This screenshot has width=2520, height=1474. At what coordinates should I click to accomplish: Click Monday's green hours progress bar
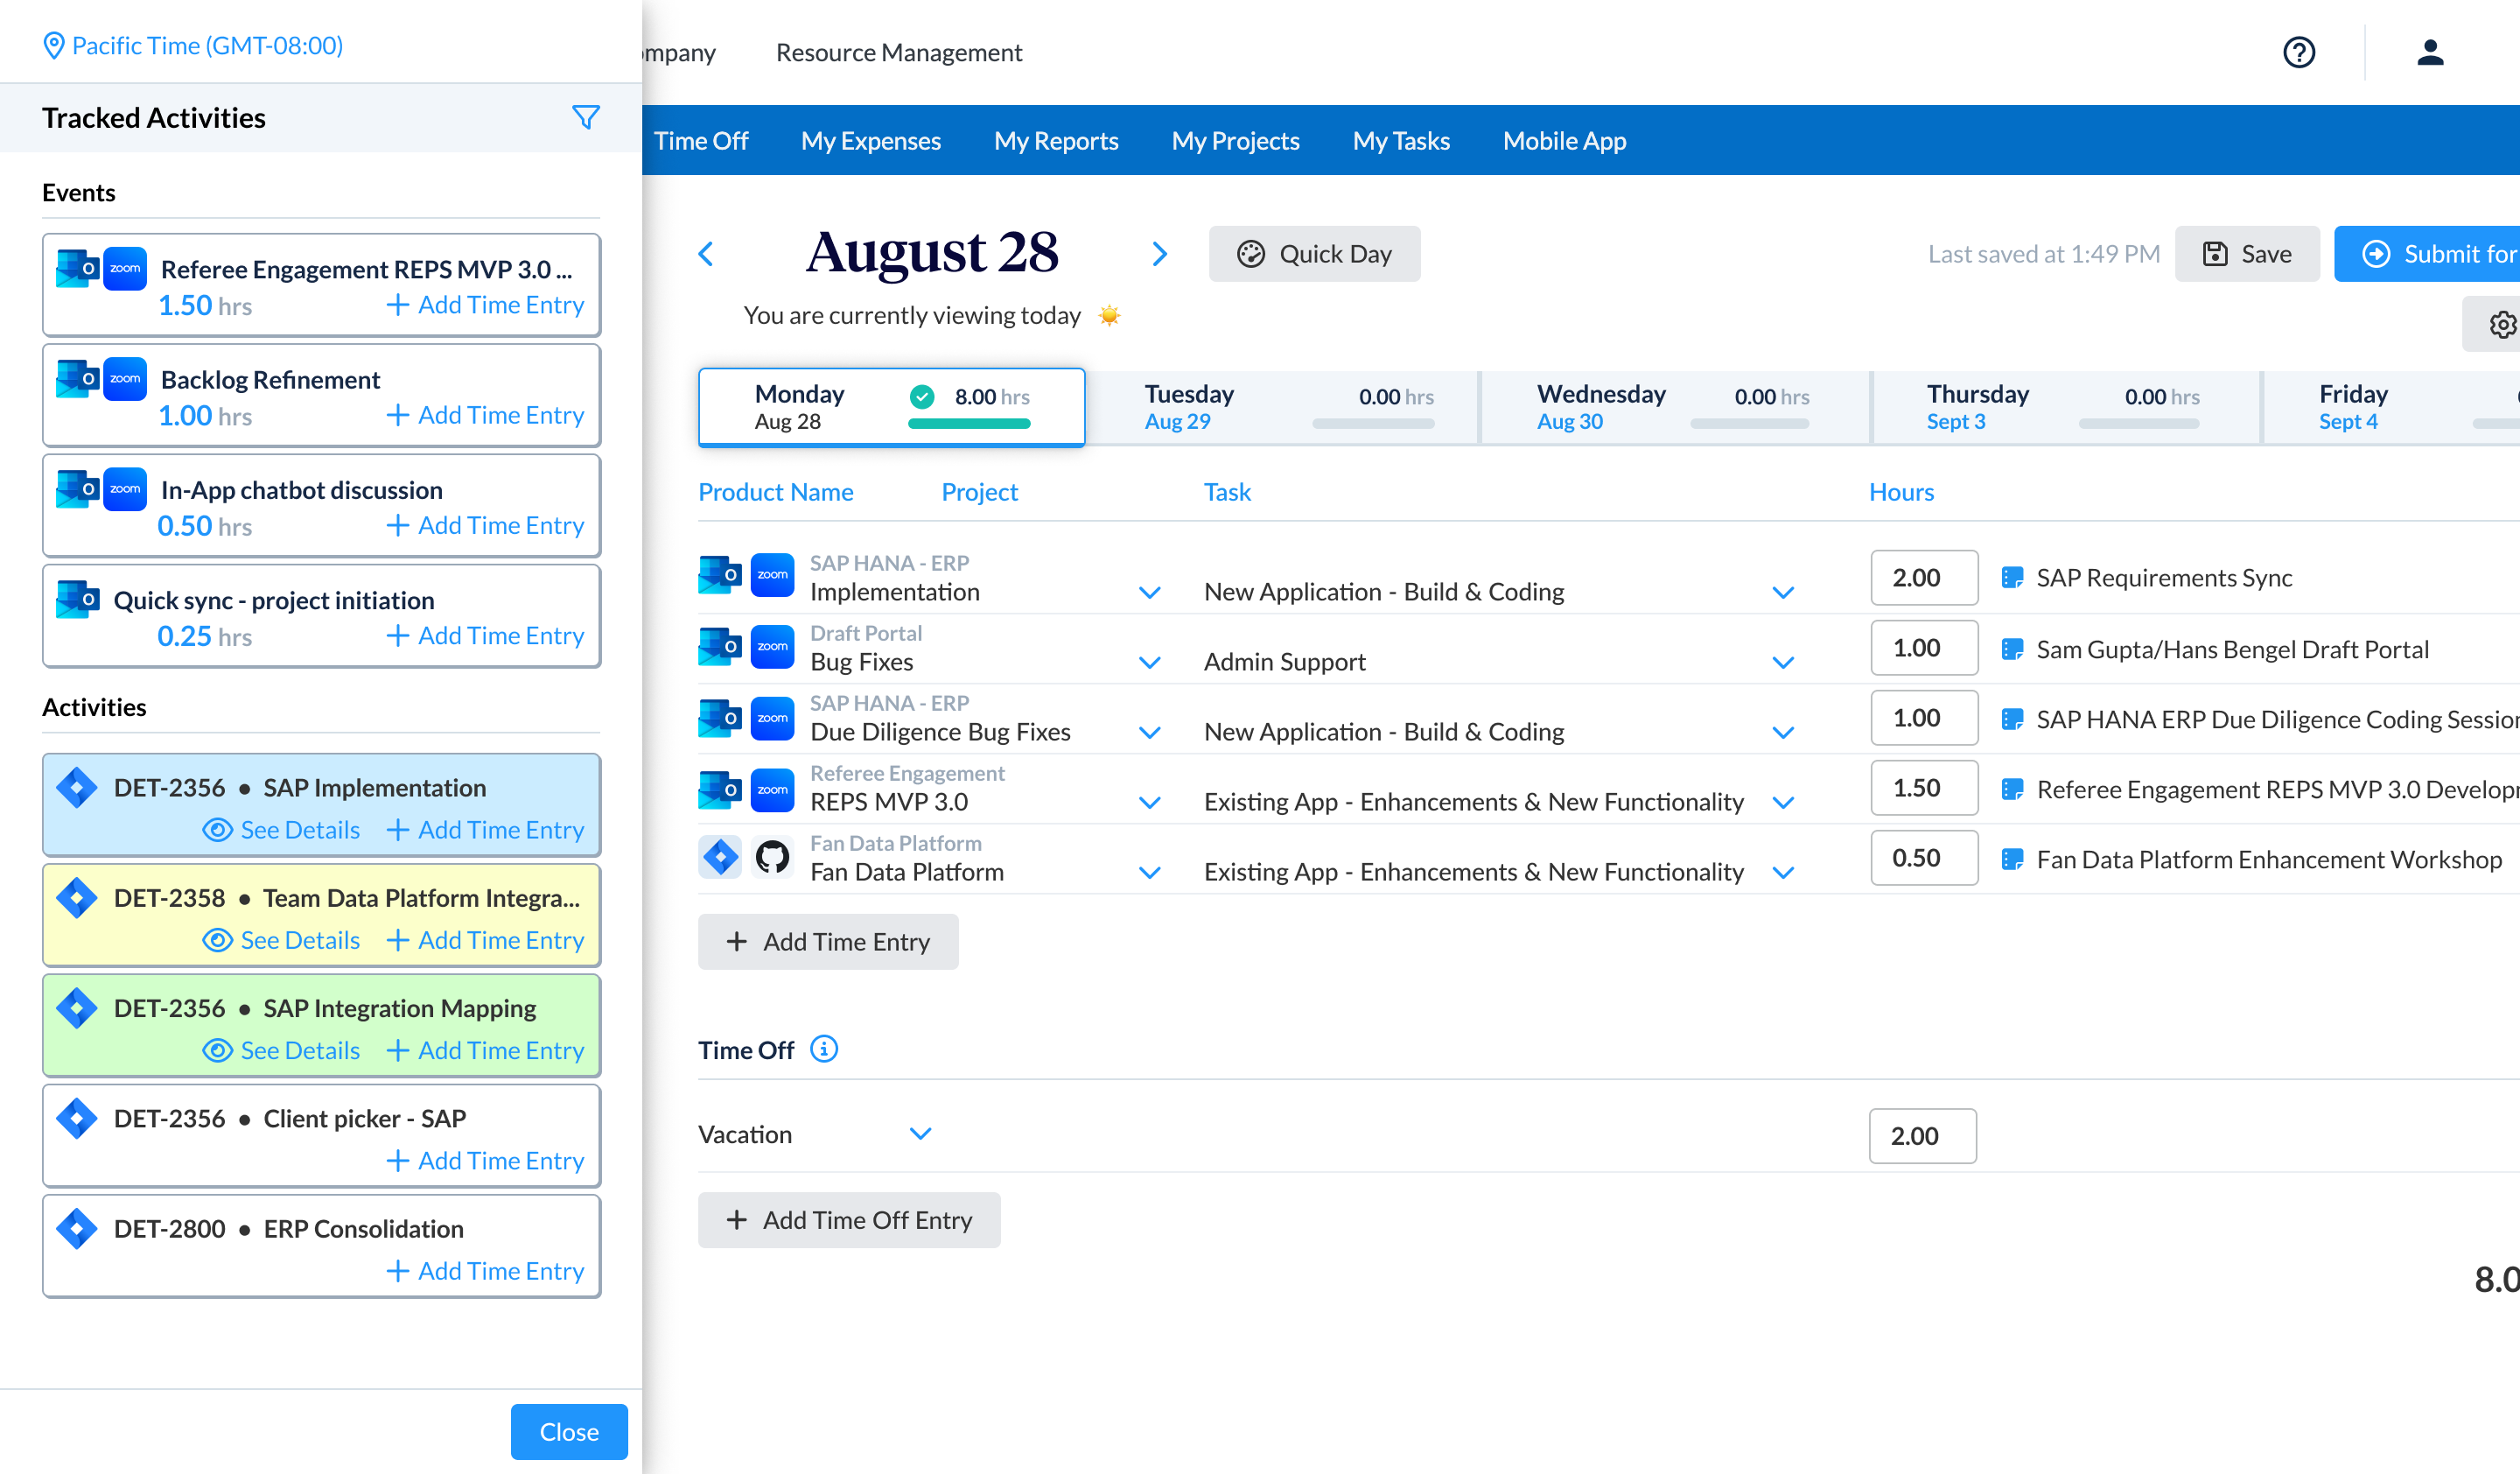coord(968,424)
